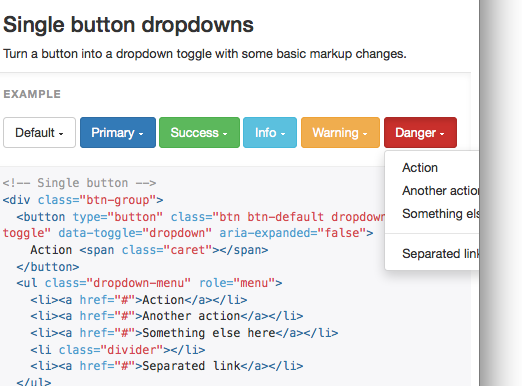Click the btn-group code line
The width and height of the screenshot is (522, 386).
tap(83, 200)
